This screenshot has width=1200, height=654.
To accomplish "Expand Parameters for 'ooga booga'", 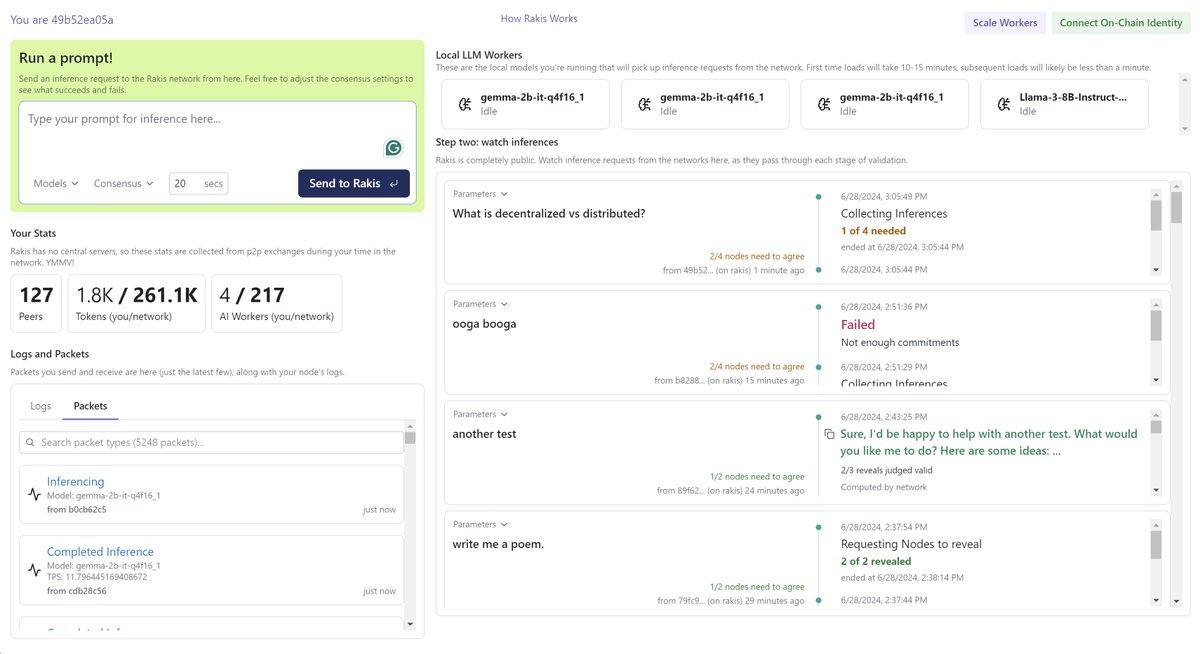I will 480,304.
